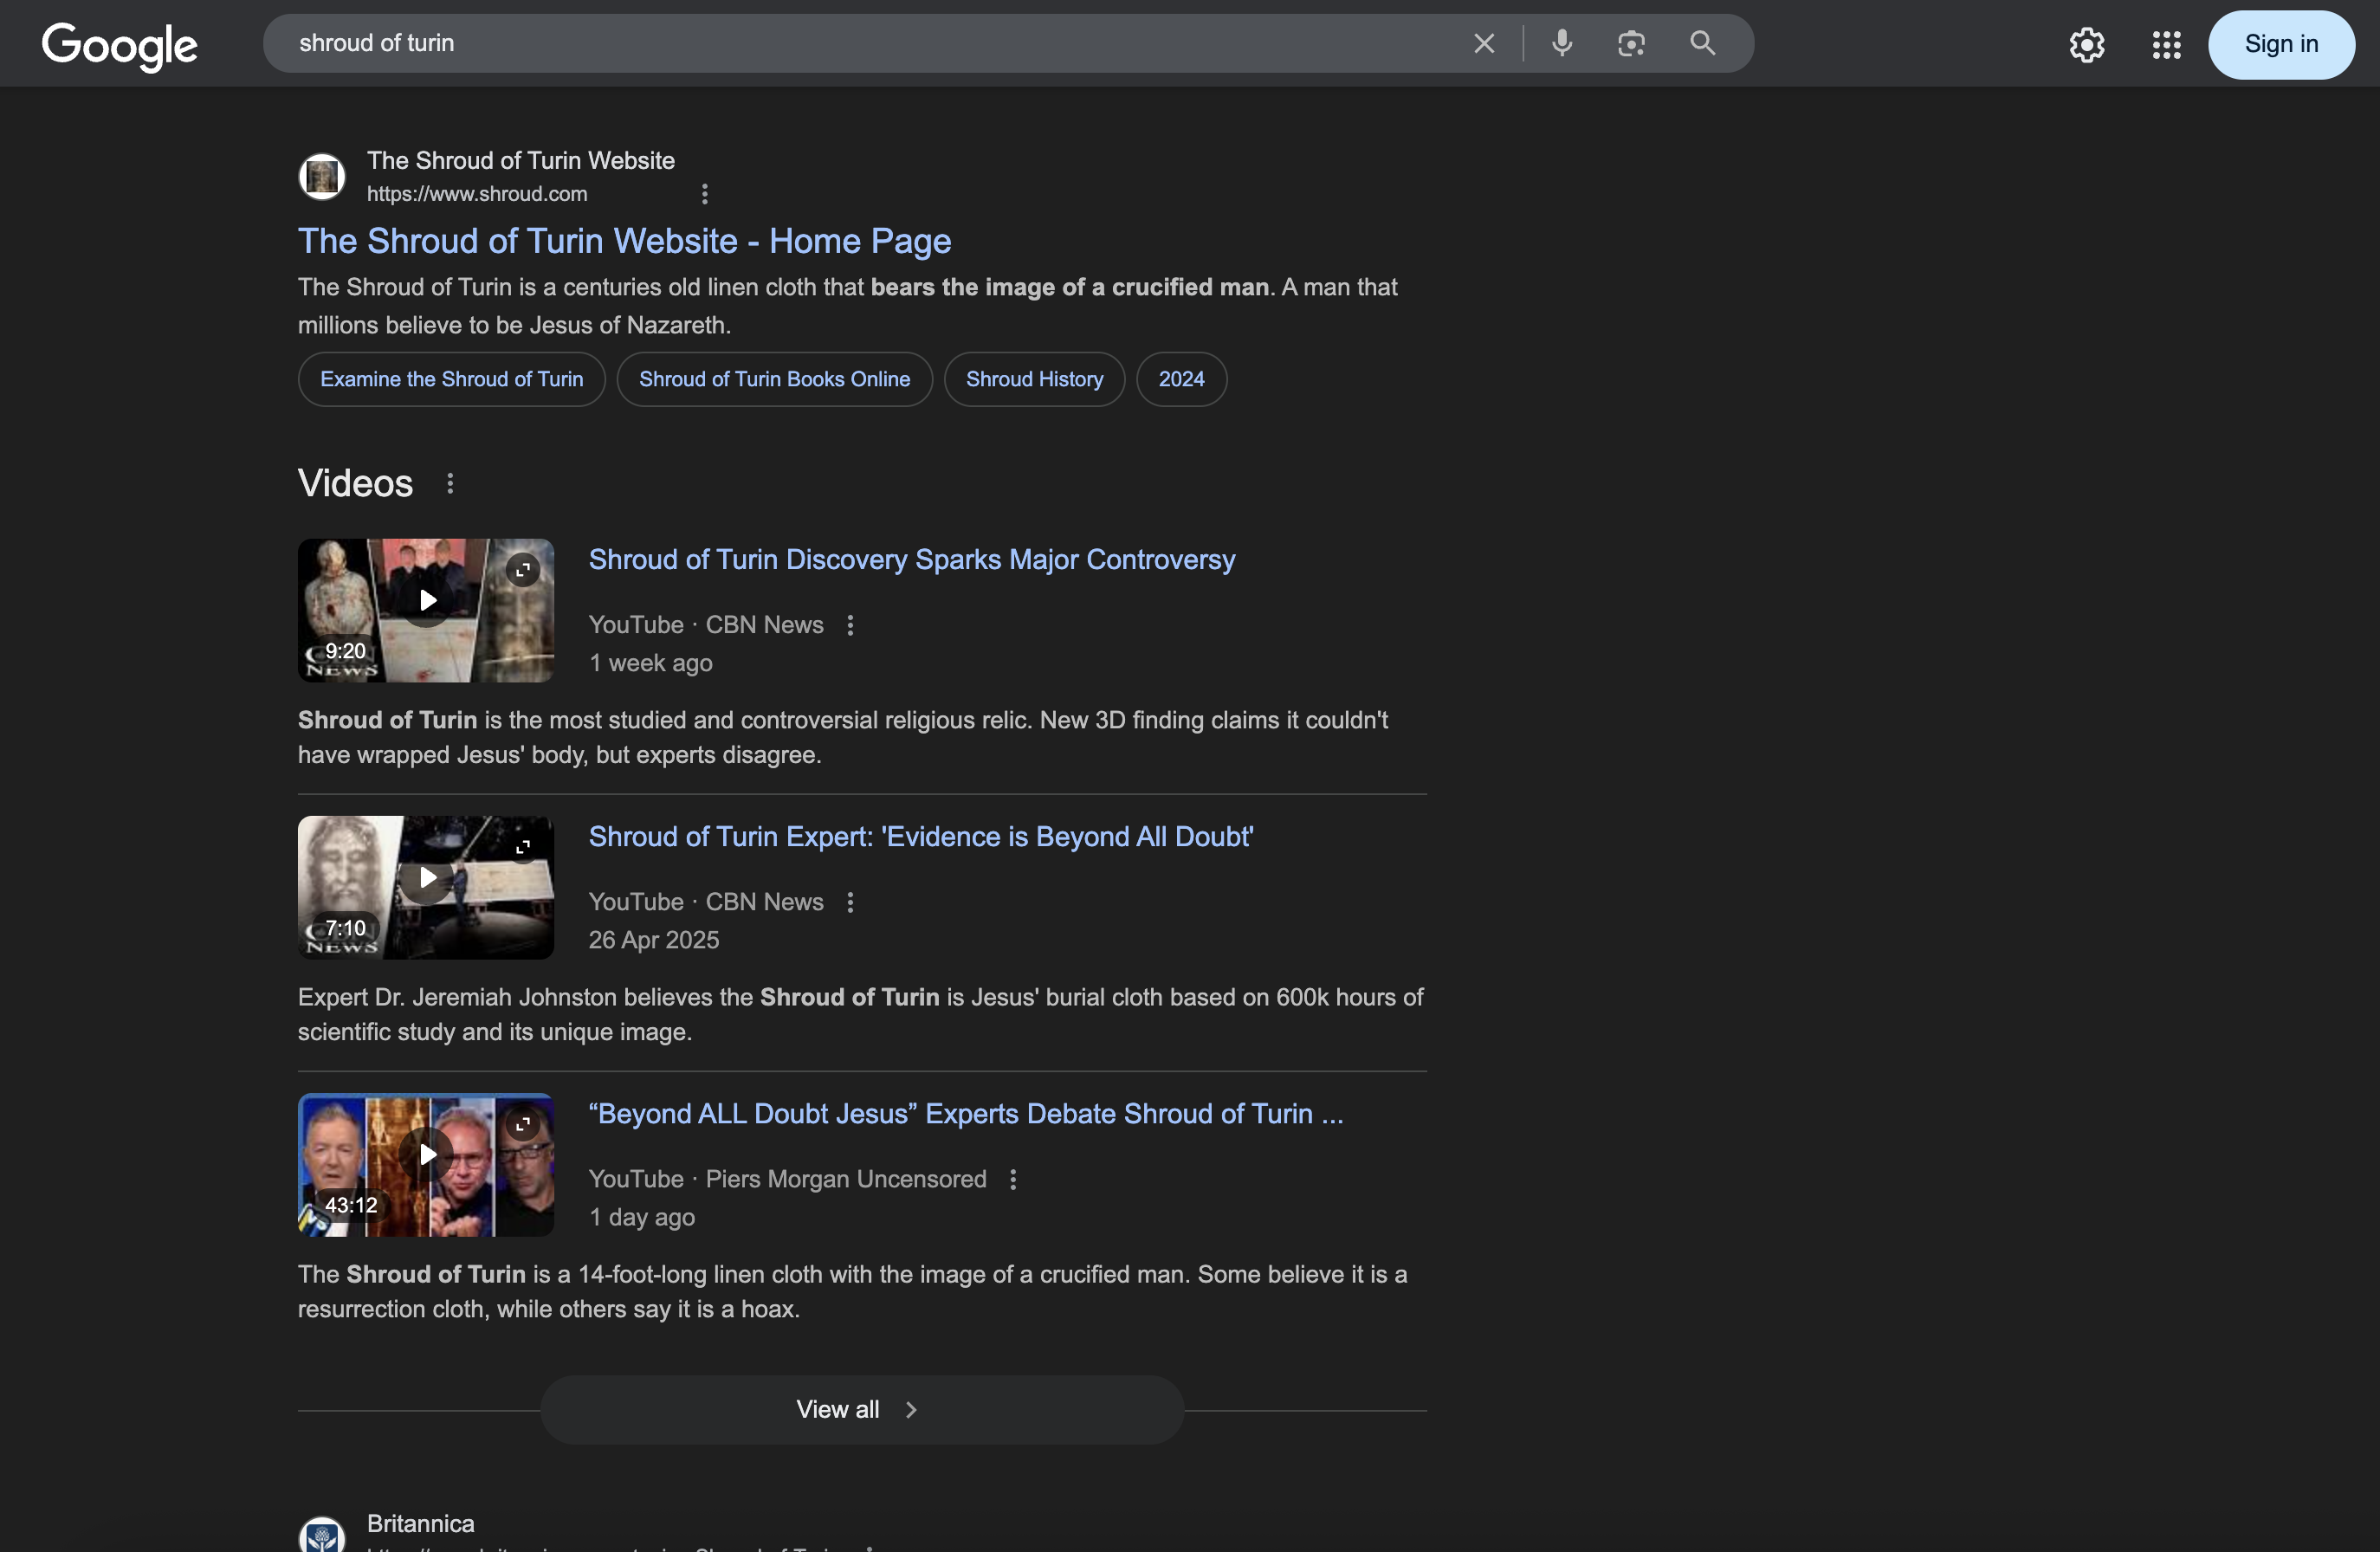Image resolution: width=2380 pixels, height=1552 pixels.
Task: Expand the preview on the 9:20 video thumbnail
Action: click(522, 570)
